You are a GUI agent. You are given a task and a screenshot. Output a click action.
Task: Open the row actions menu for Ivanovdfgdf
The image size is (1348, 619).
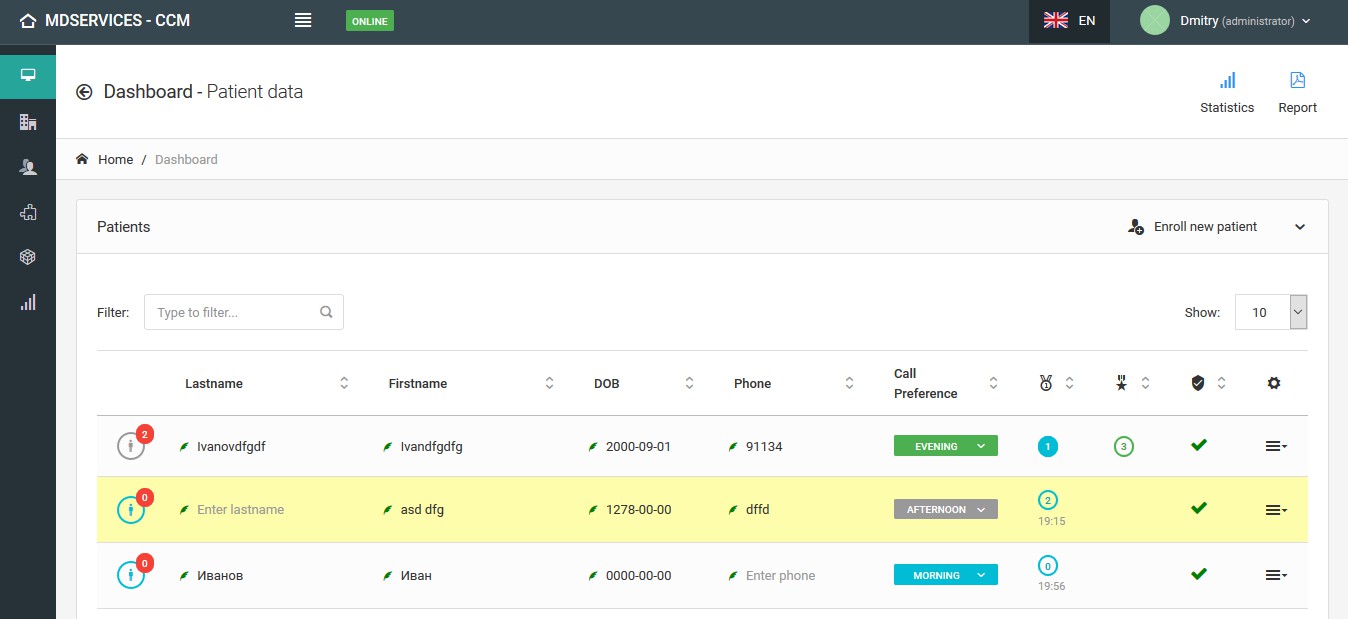1276,447
